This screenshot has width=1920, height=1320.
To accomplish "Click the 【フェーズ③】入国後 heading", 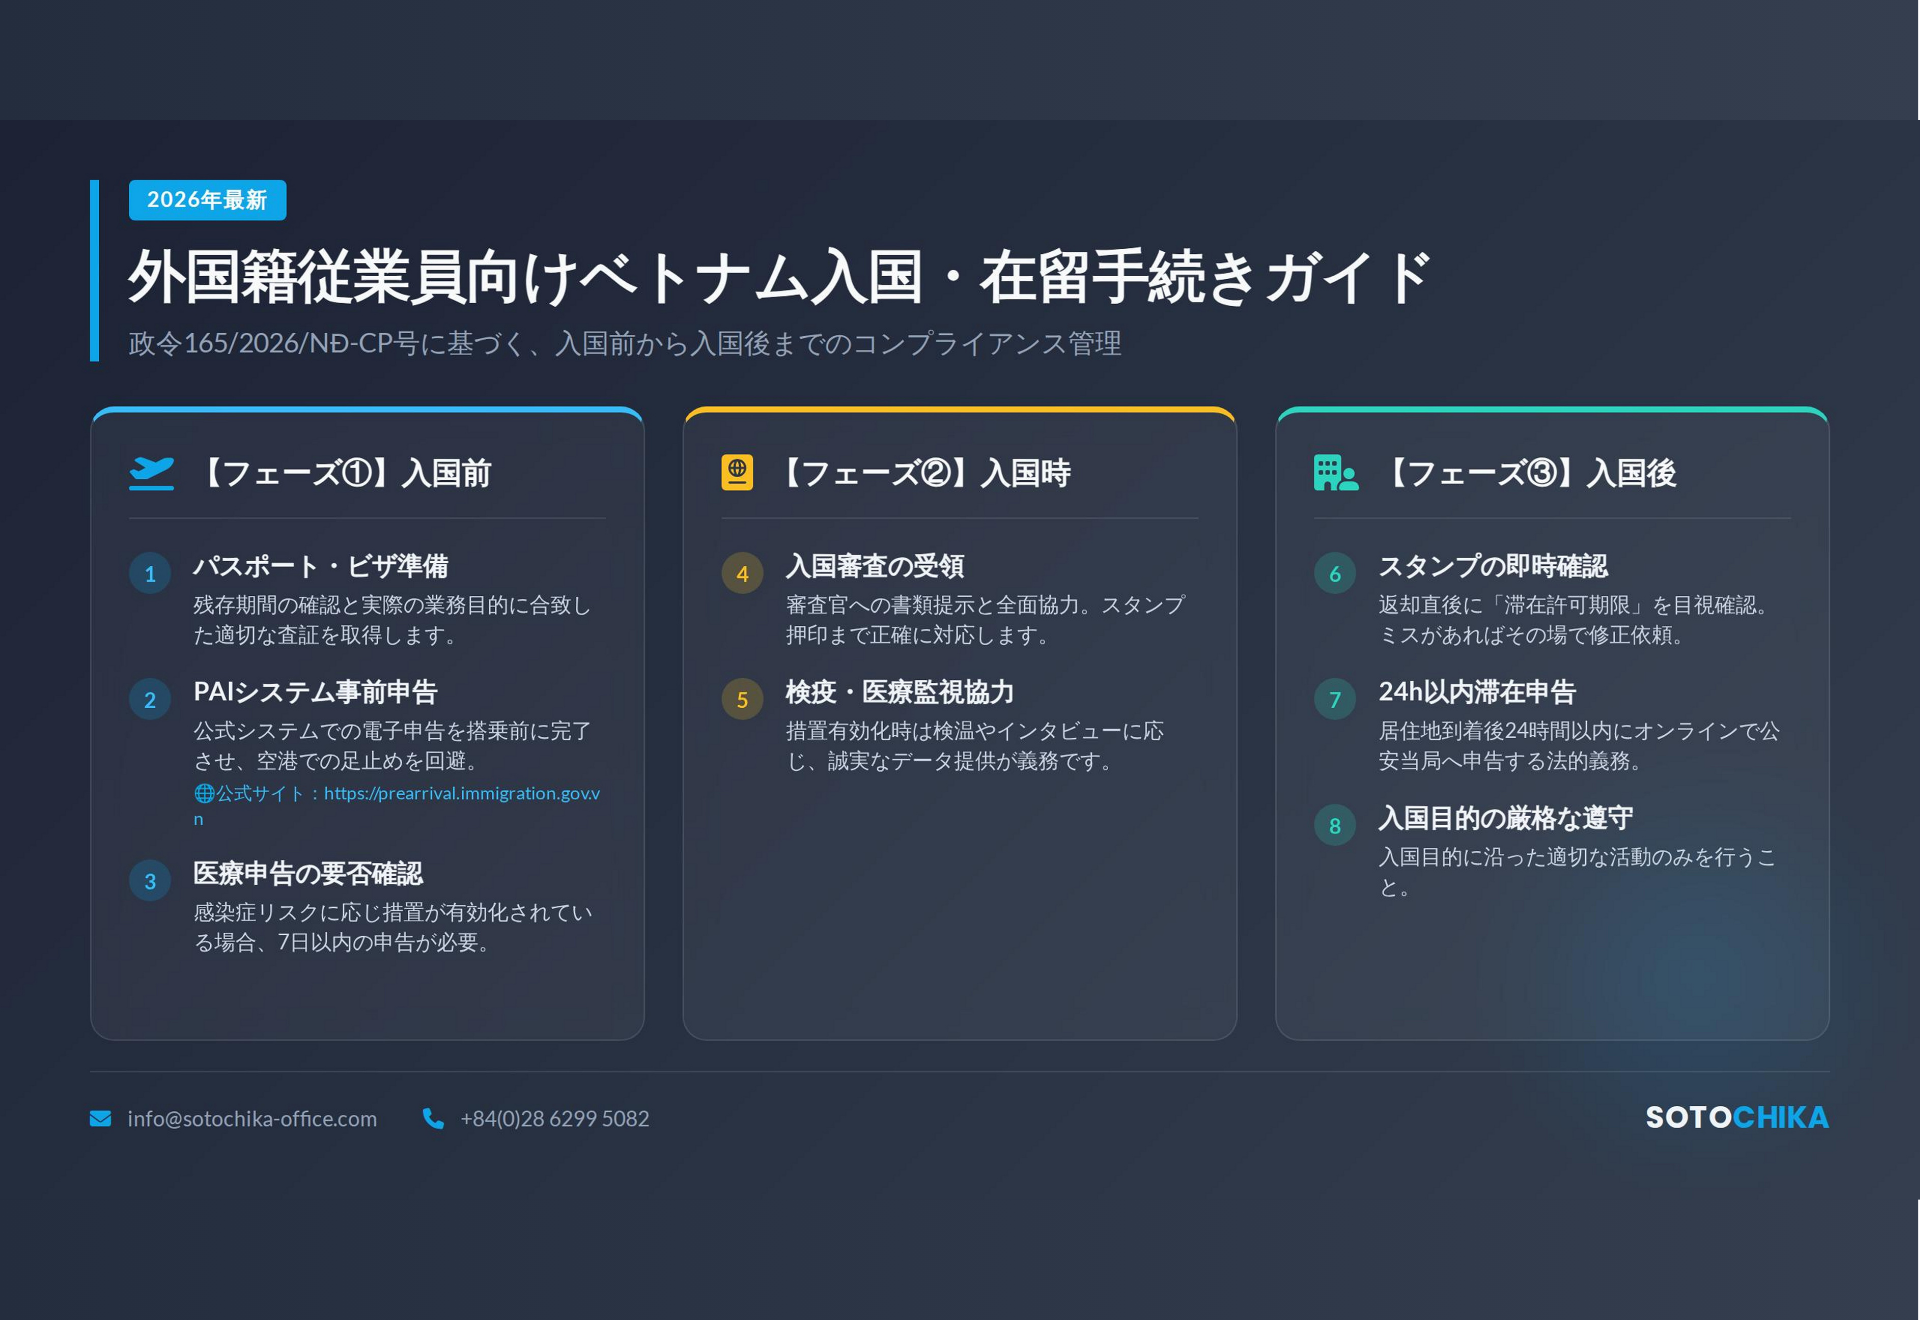I will 1529,473.
